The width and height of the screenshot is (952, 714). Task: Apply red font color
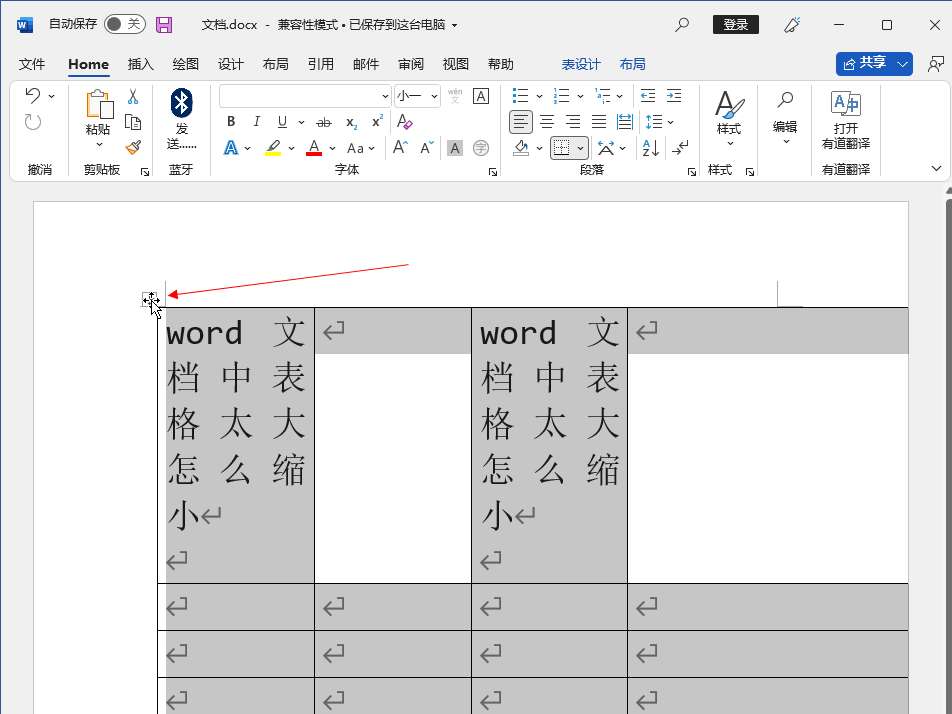(314, 148)
